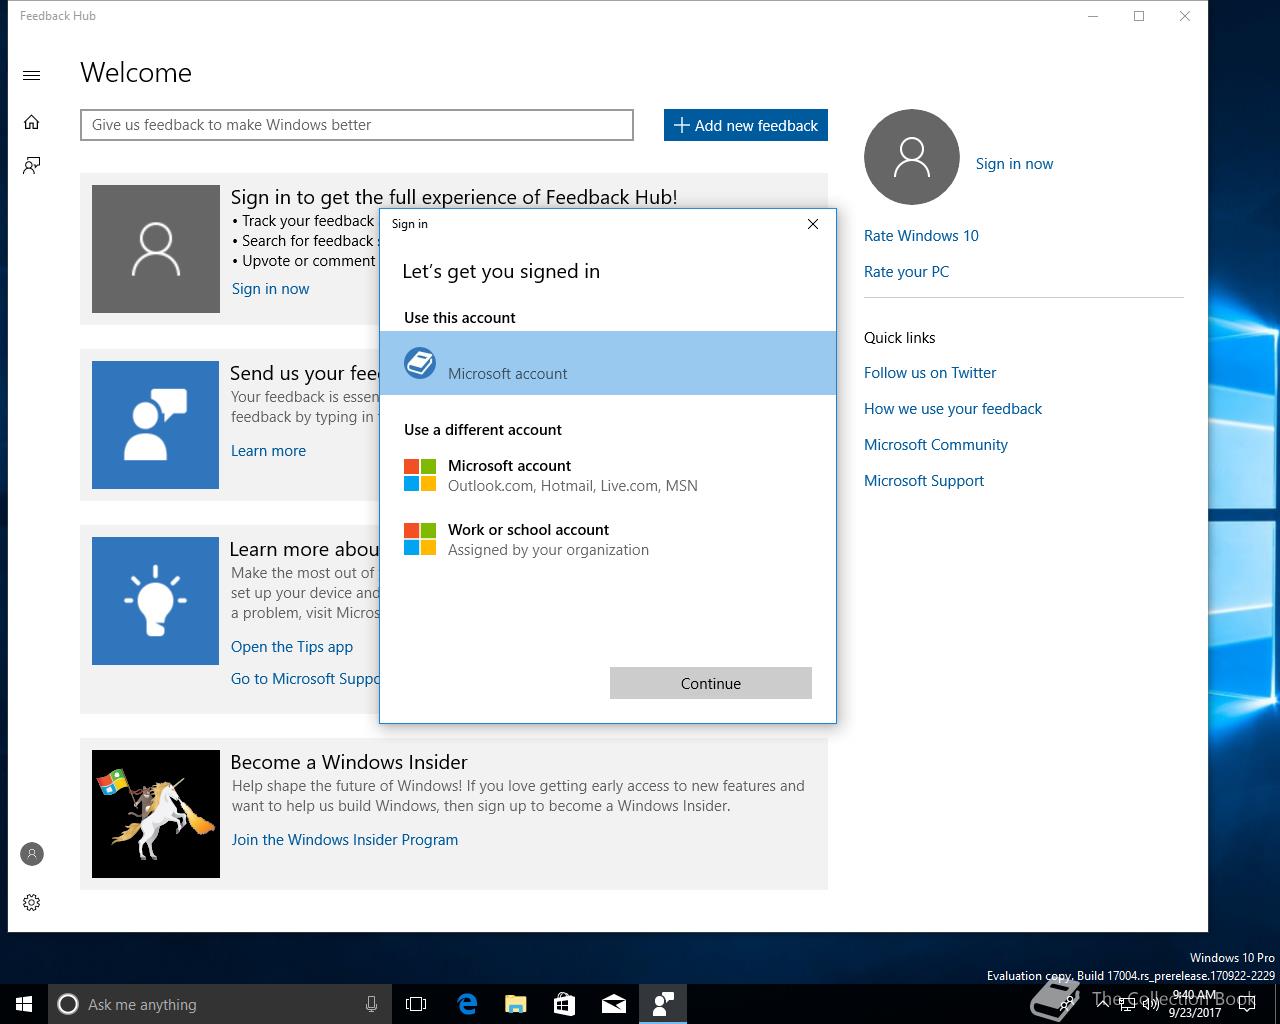Open Settings gear in the Feedback Hub sidebar

point(31,903)
